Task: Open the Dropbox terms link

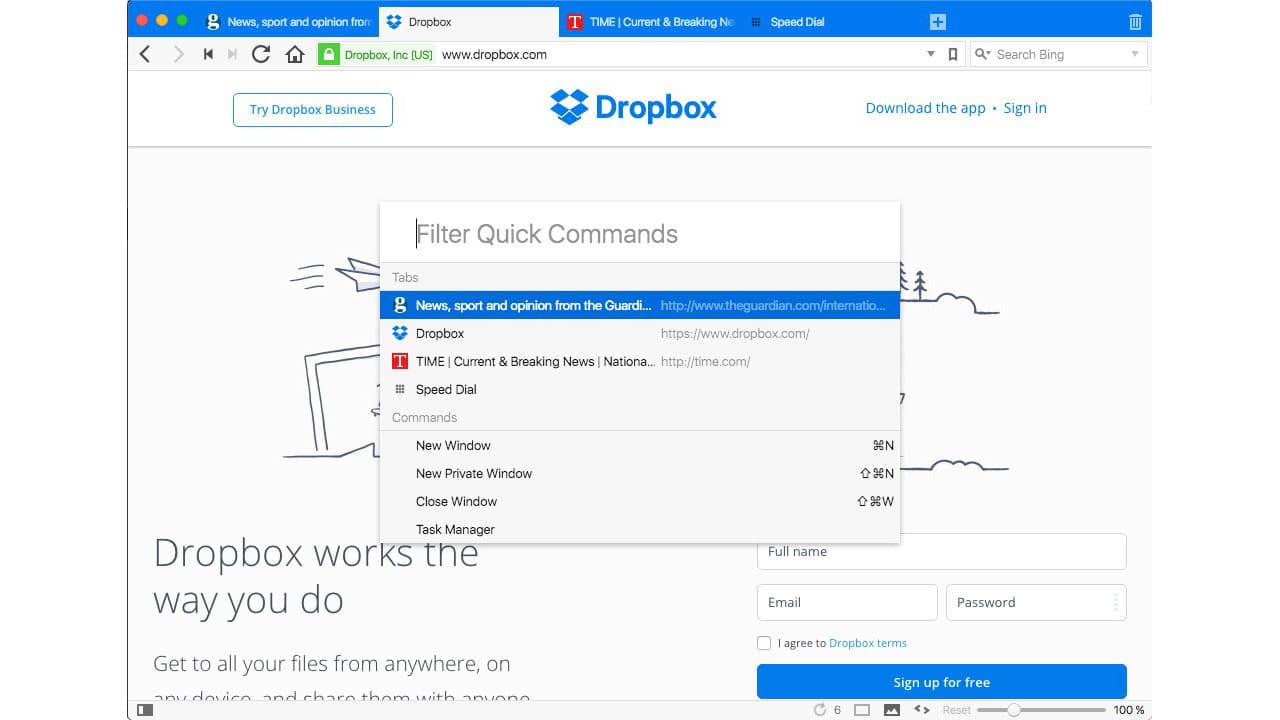Action: pos(868,643)
